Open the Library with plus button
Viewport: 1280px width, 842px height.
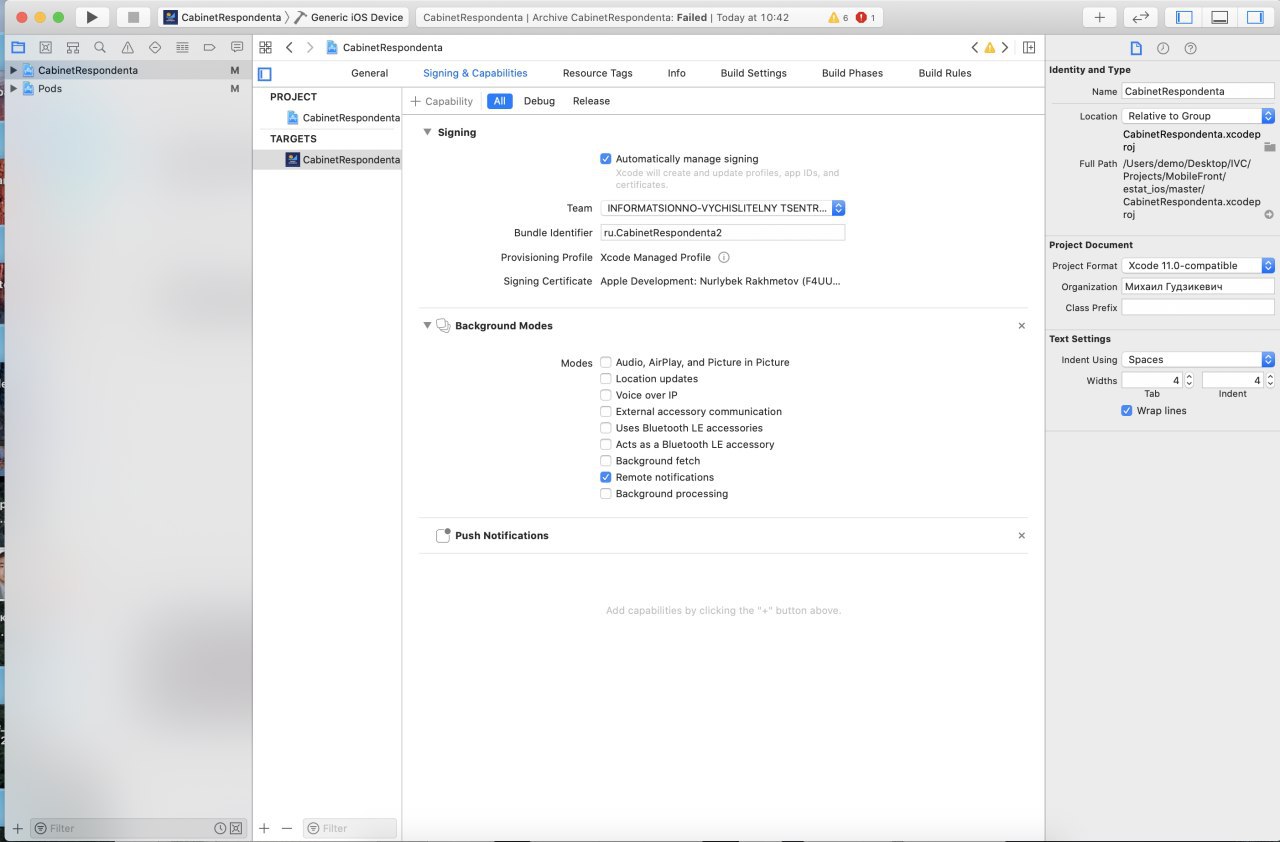click(x=1099, y=17)
